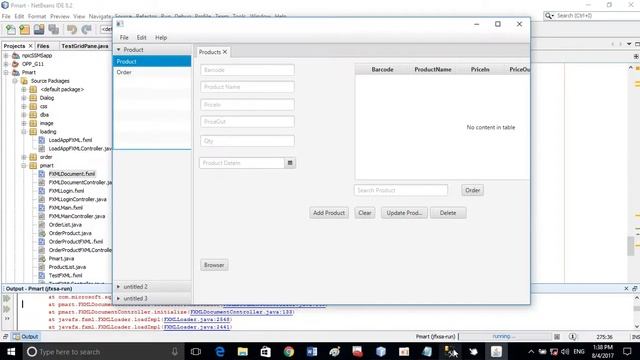Expand the untitled 2 accordion pane
The height and width of the screenshot is (360, 640).
118,287
